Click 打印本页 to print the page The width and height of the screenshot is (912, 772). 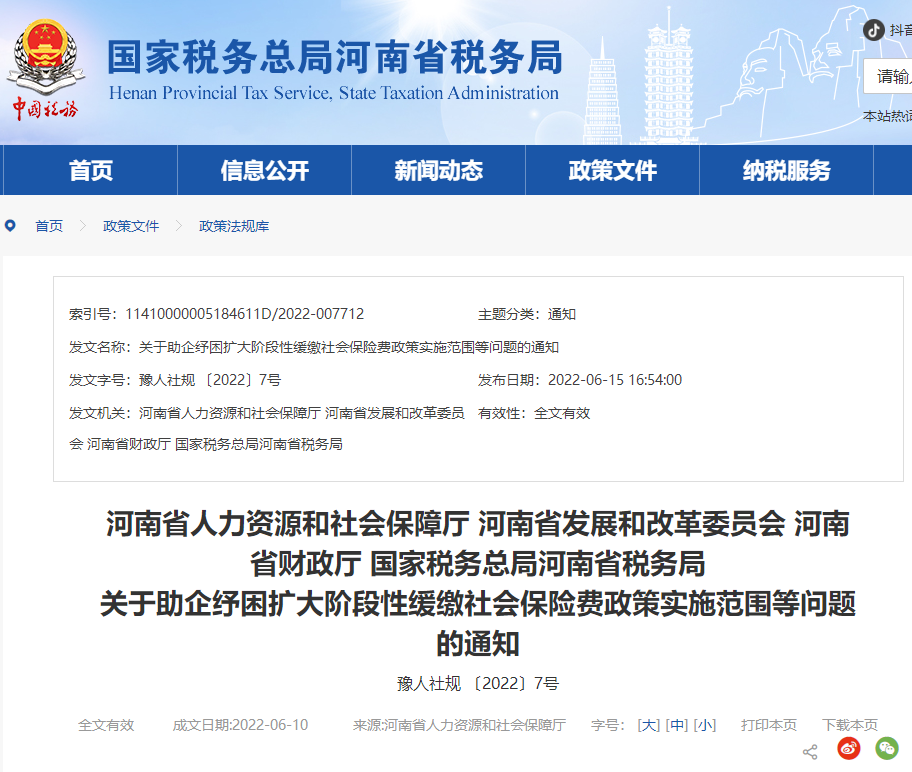(x=769, y=725)
